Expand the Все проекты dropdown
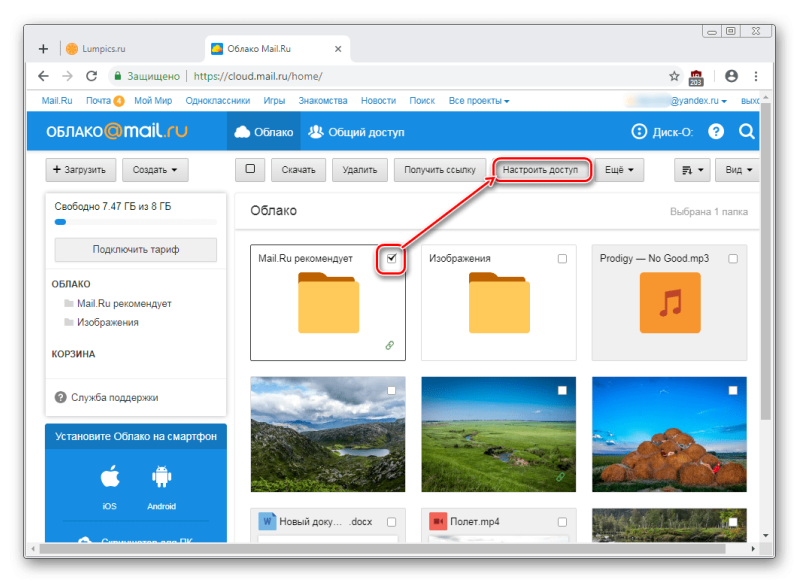Screen dimensions: 800x583 [479, 100]
